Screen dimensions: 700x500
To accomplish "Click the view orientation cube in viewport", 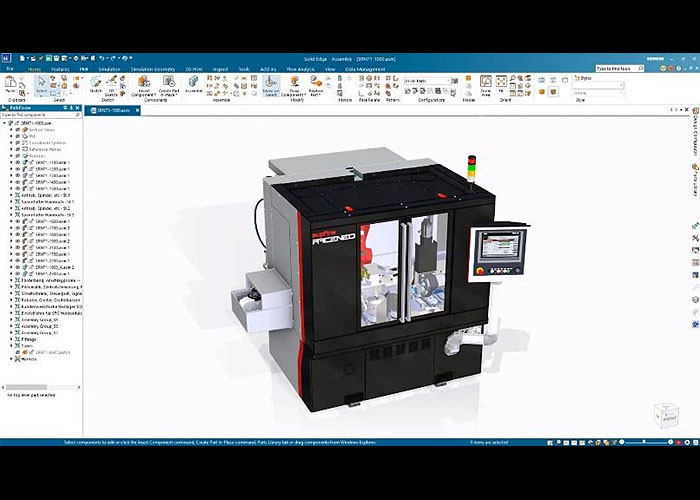I will pos(667,415).
